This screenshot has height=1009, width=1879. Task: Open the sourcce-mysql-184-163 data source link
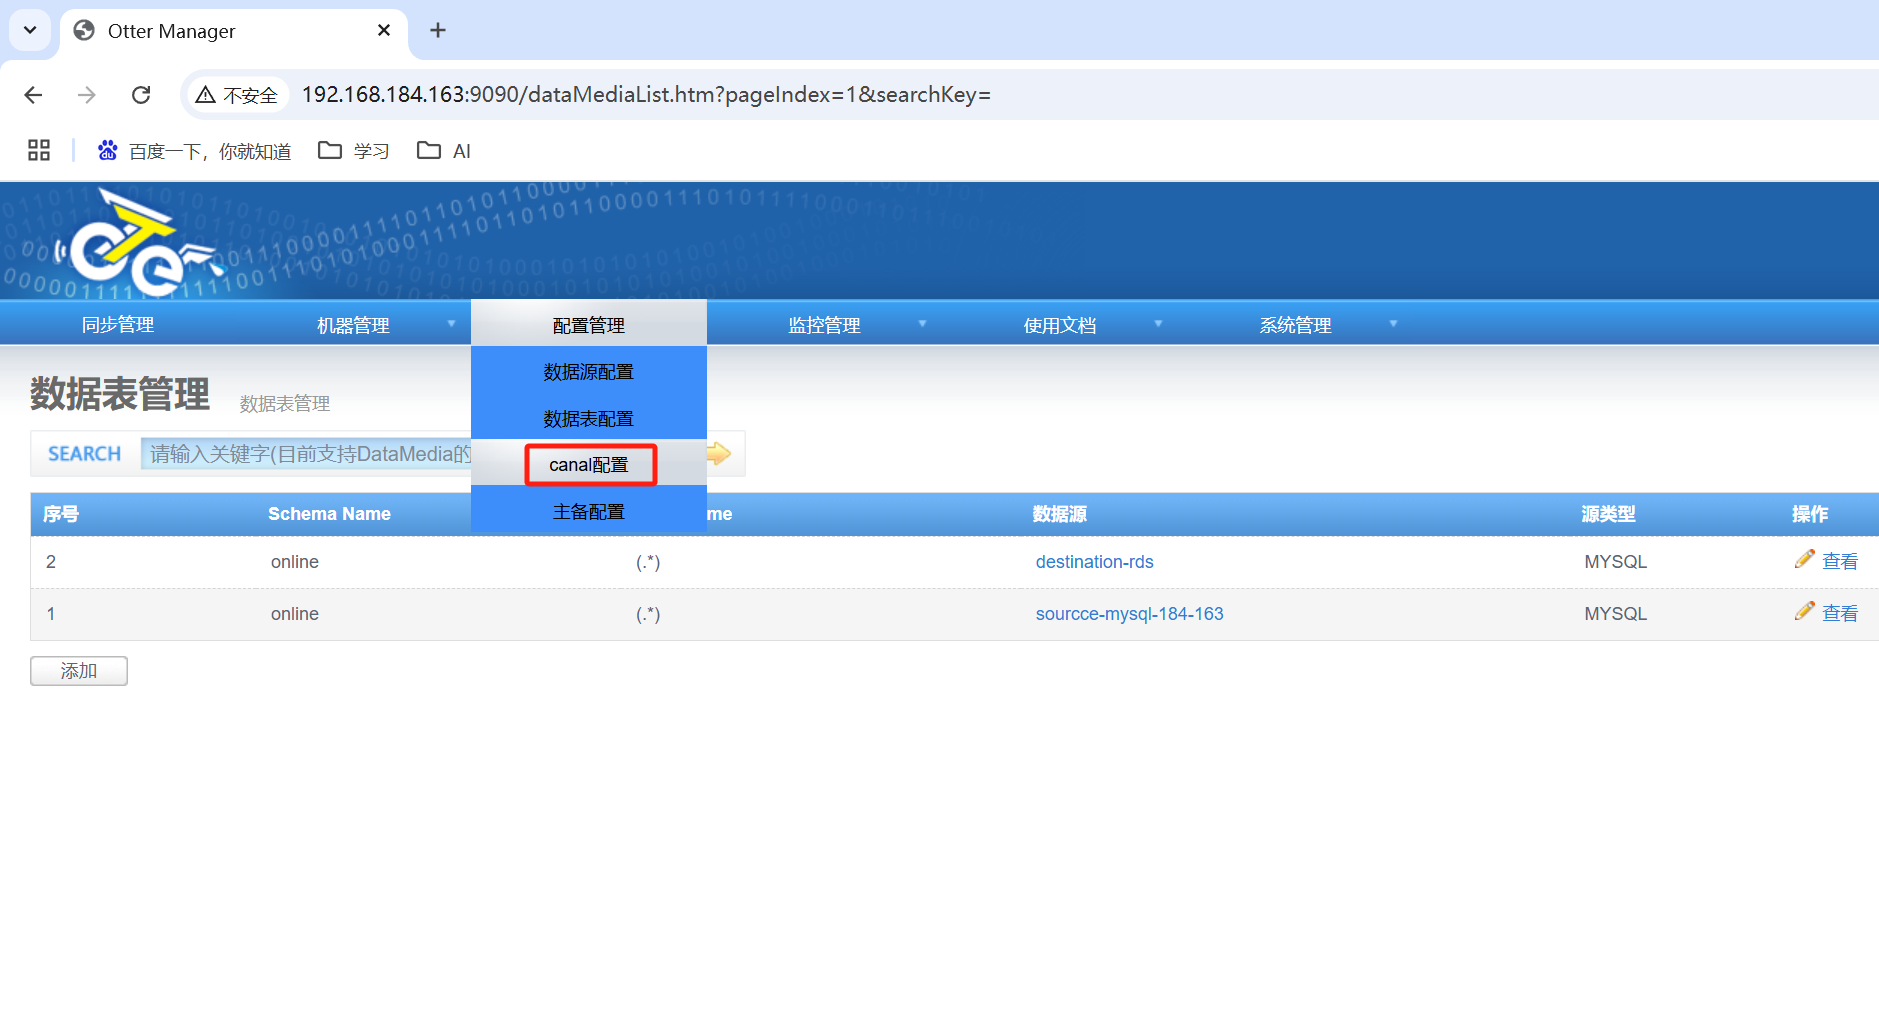(1129, 614)
